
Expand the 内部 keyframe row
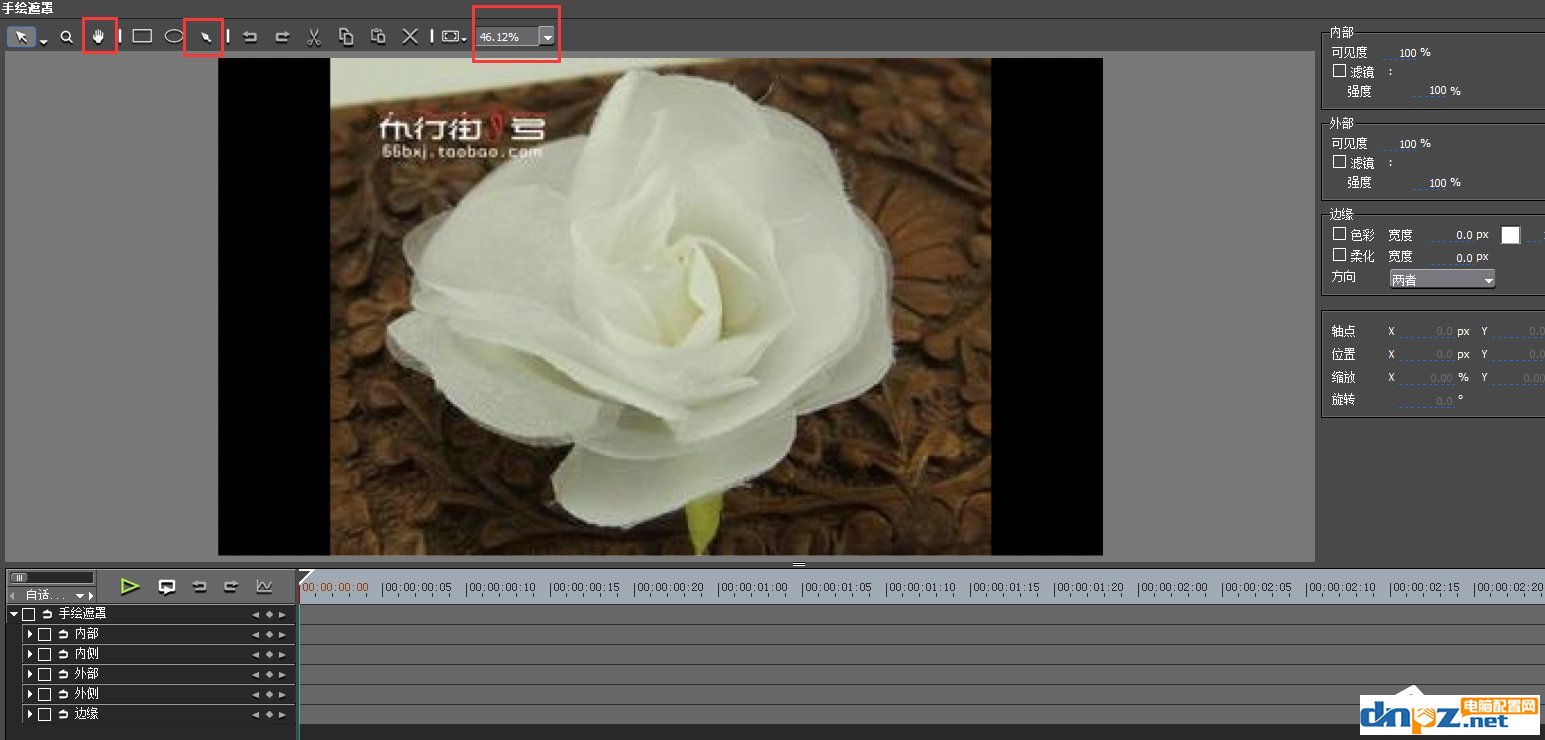click(x=30, y=634)
